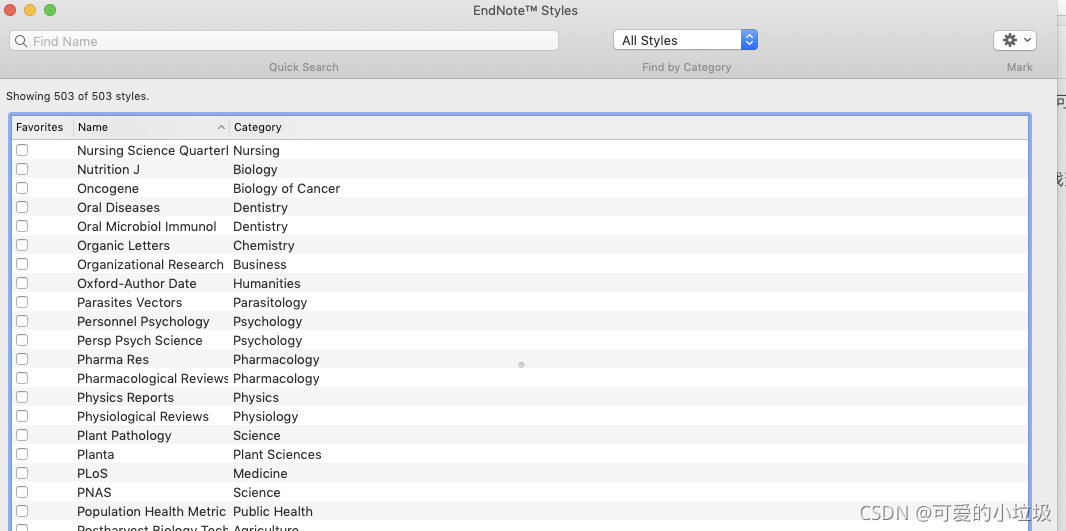The width and height of the screenshot is (1066, 531).
Task: Enable favorite for Oral Microbiol Immunol
Action: (x=22, y=226)
